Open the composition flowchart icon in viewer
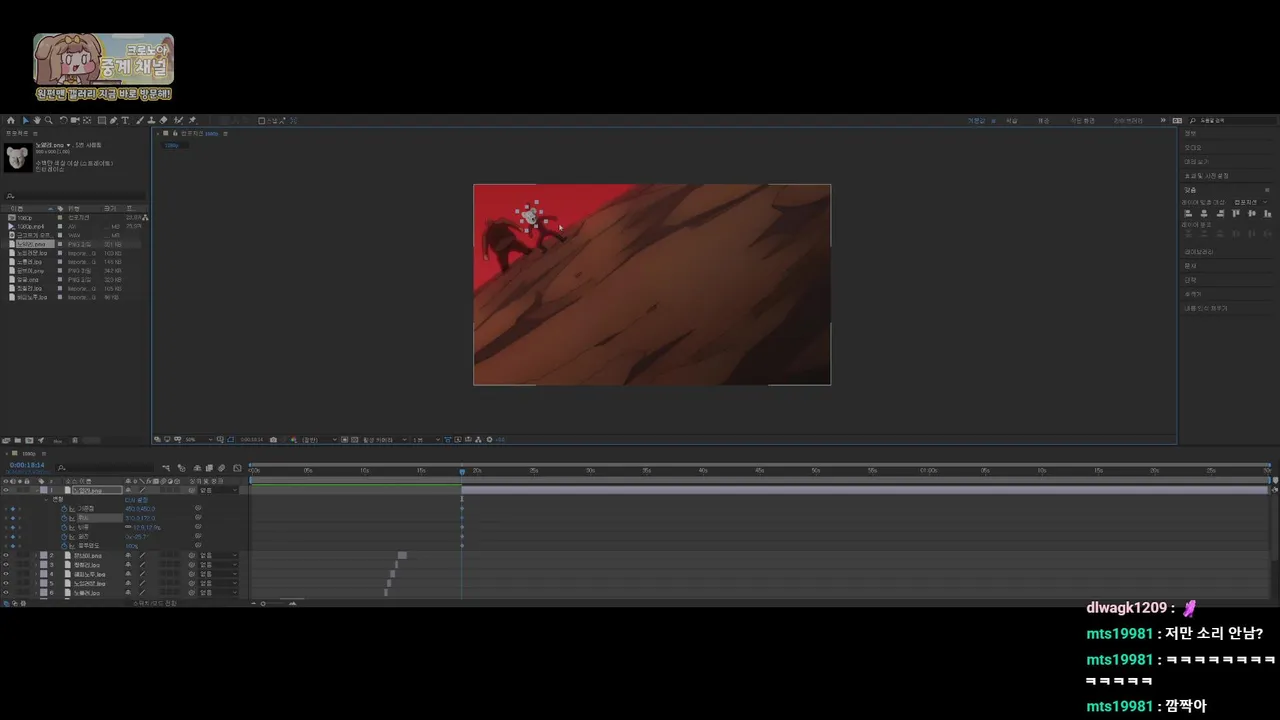This screenshot has height=720, width=1280. [x=478, y=439]
